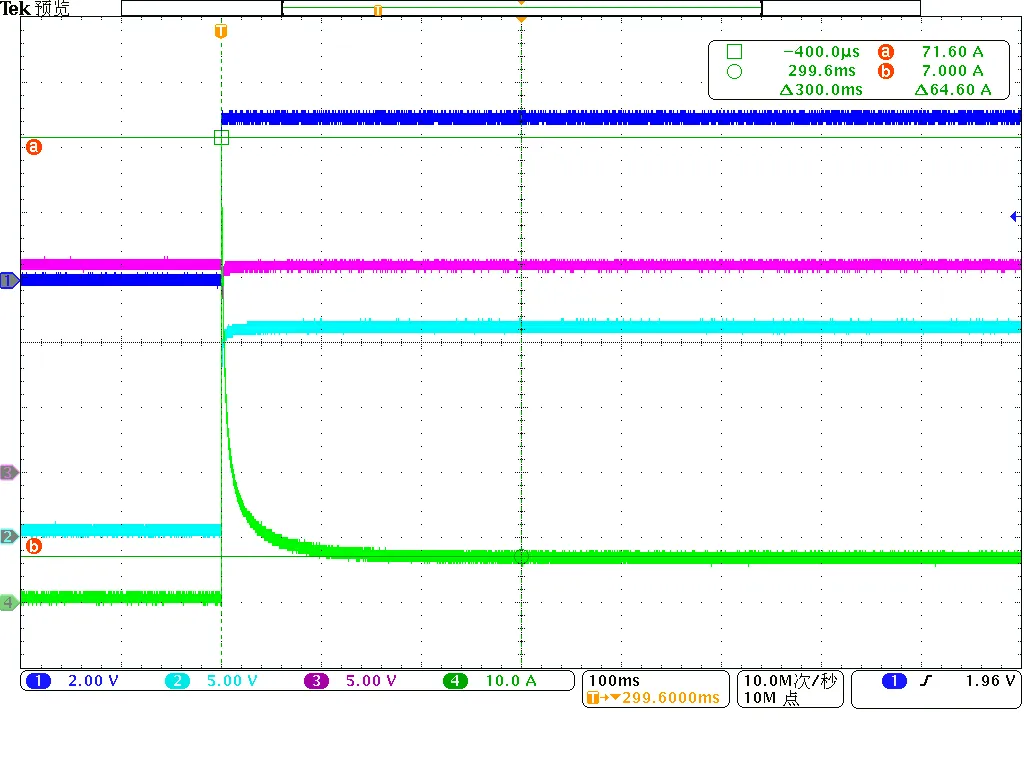Viewport: 1024px width, 768px height.
Task: Click the 'Δ64.60 A' delta current readout
Action: pyautogui.click(x=953, y=89)
